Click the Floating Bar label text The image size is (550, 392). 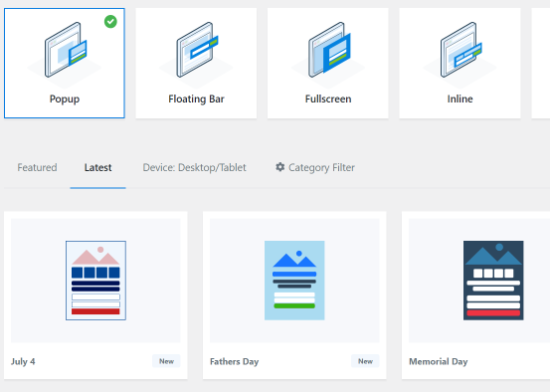pyautogui.click(x=196, y=99)
